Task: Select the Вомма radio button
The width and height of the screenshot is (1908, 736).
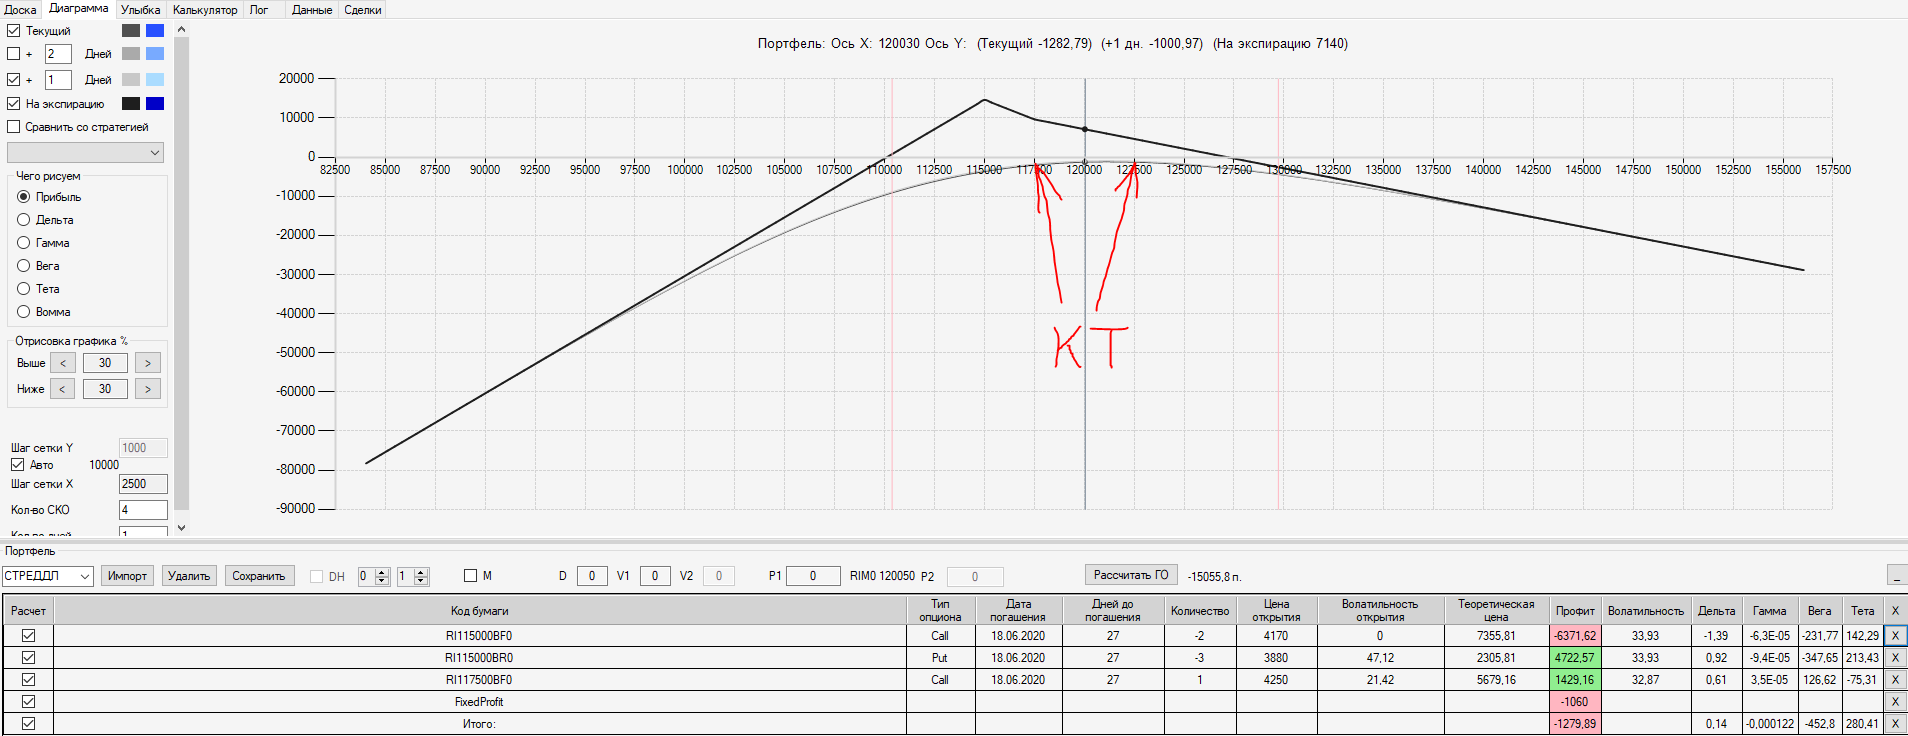Action: coord(24,312)
